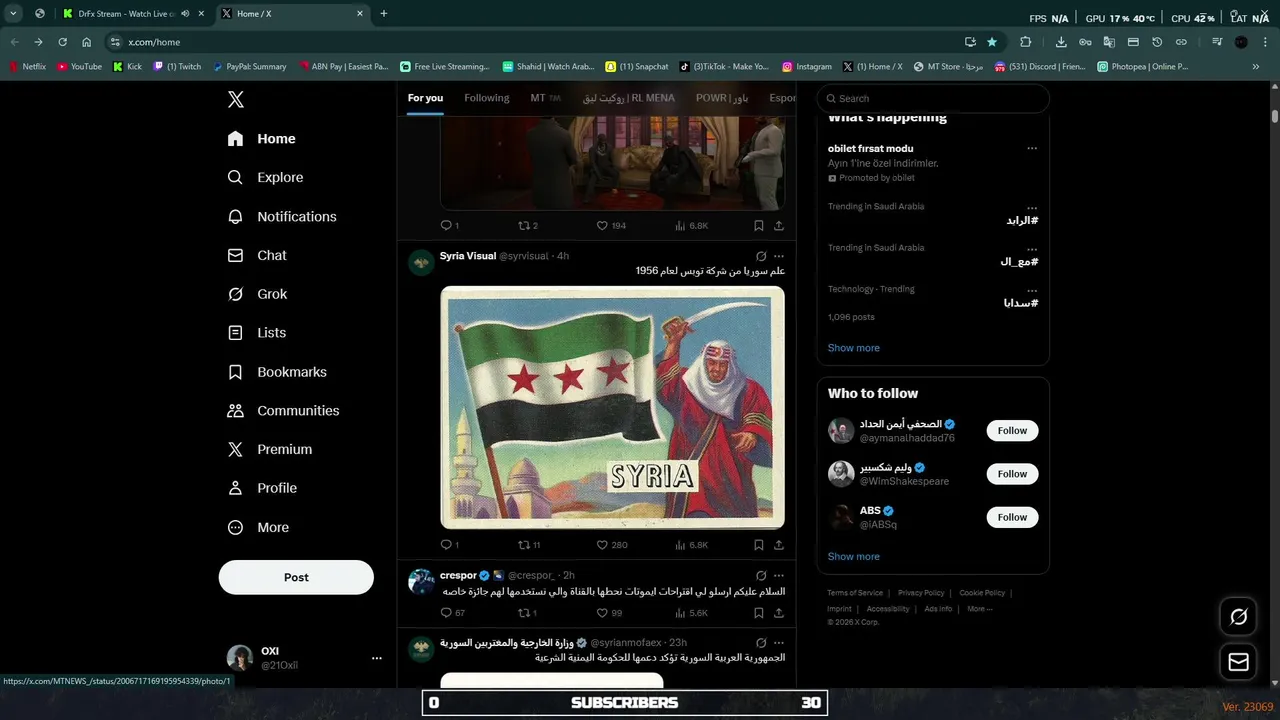Screen dimensions: 1280x720
Task: Open browser home page icon
Action: click(x=86, y=42)
